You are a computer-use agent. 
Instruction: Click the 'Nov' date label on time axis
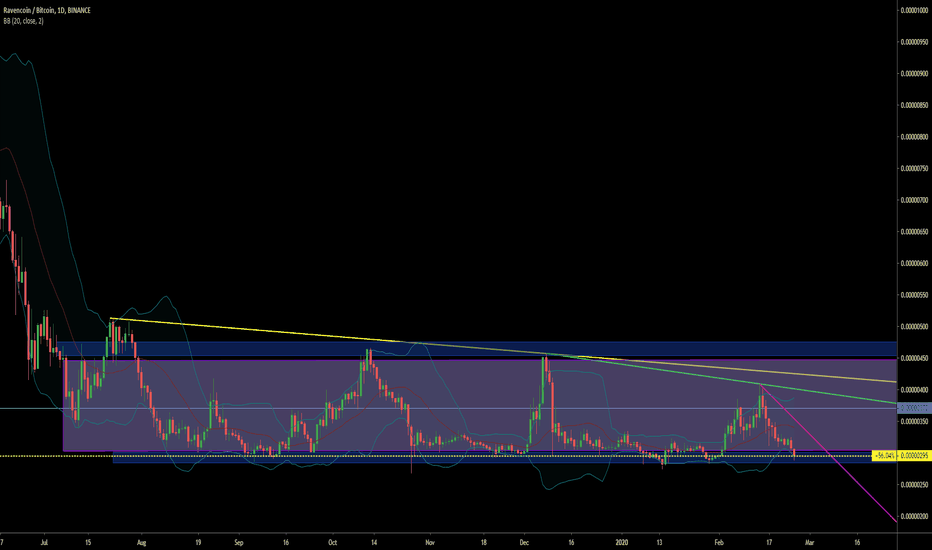click(430, 542)
